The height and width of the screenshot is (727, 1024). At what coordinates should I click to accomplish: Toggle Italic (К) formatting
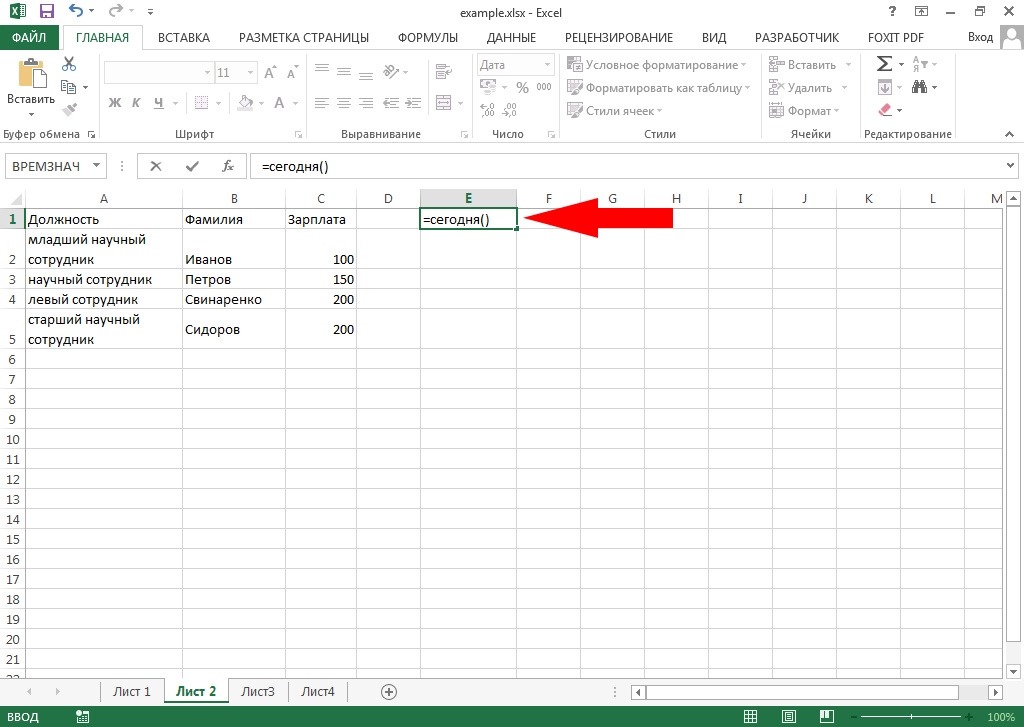(x=136, y=103)
